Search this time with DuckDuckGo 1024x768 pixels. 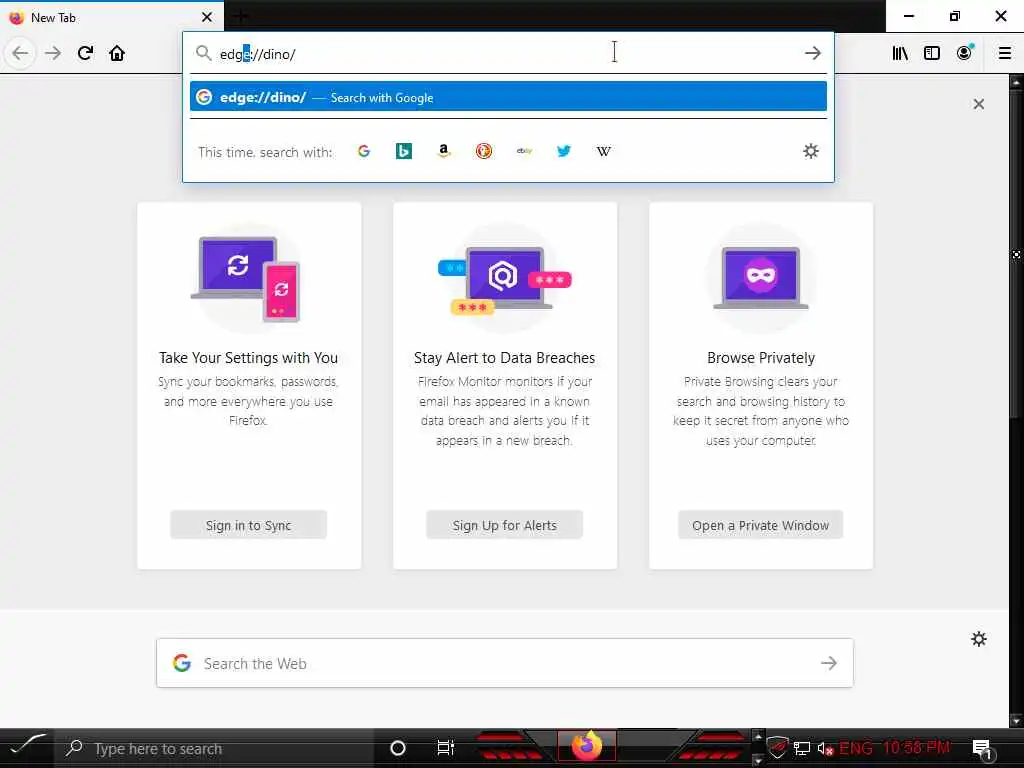484,152
